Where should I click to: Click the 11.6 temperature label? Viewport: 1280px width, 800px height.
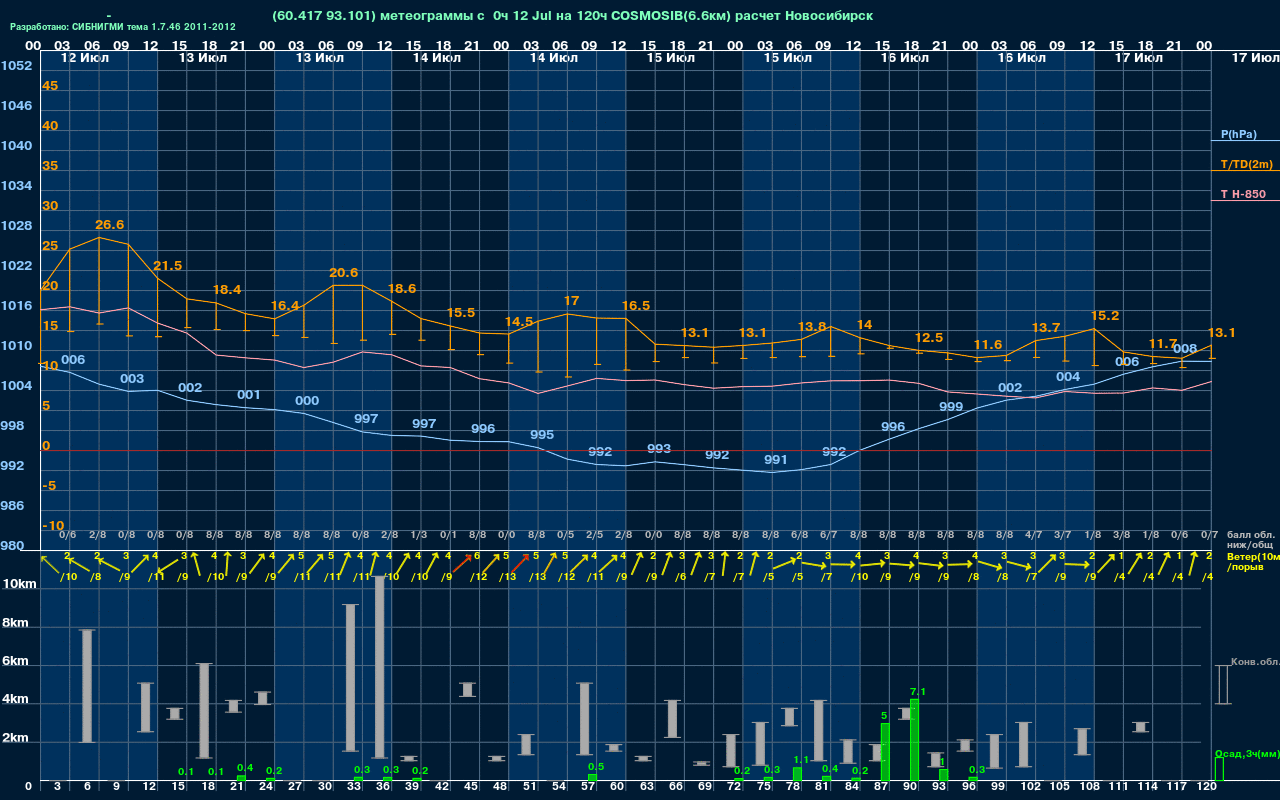(987, 345)
